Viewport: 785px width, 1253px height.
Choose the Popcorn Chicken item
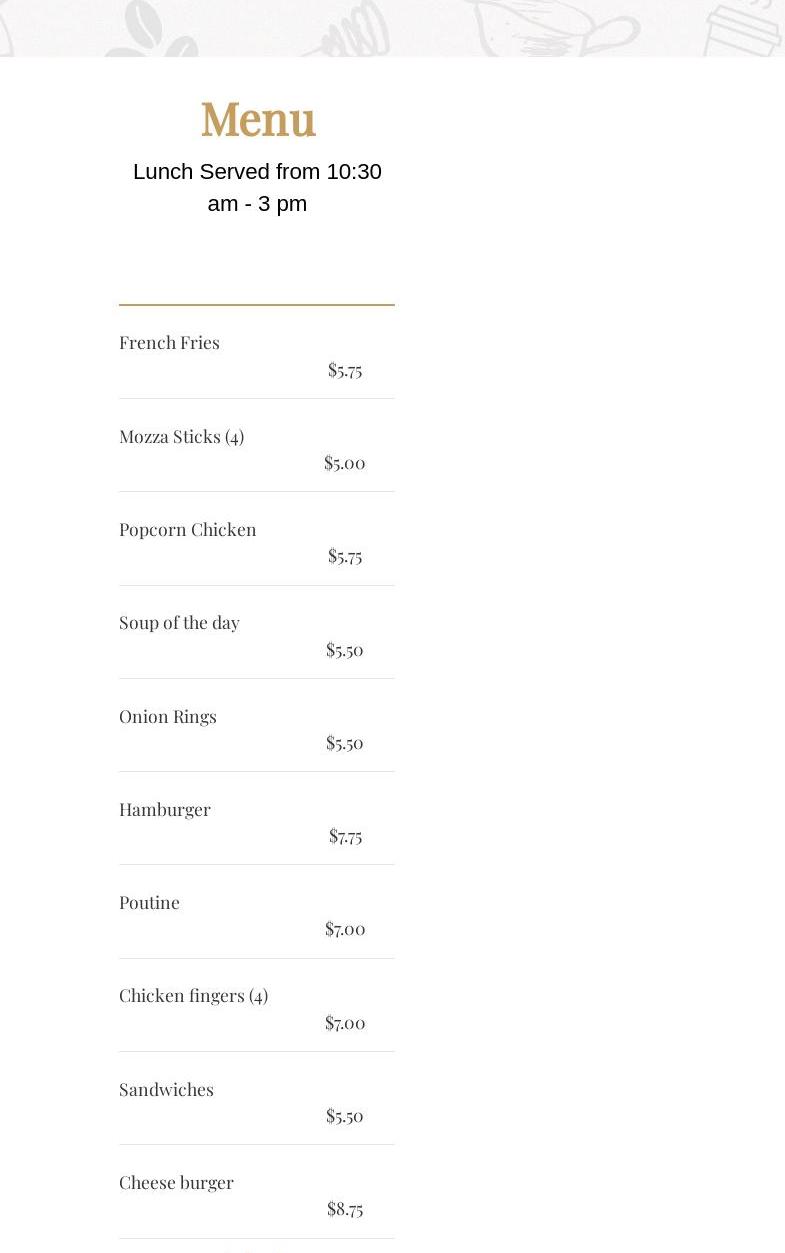[x=187, y=530]
